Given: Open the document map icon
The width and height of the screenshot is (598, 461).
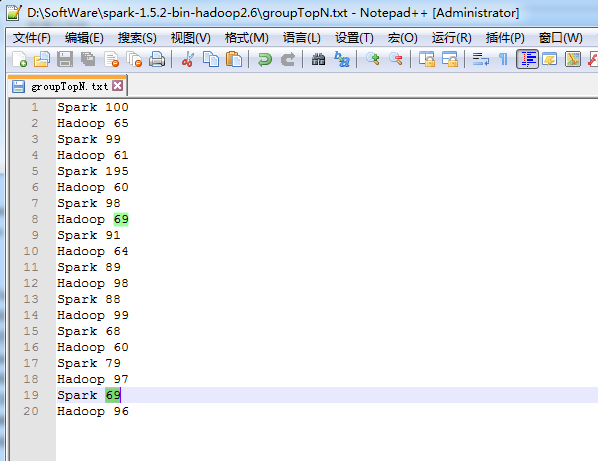Looking at the screenshot, I should [573, 59].
